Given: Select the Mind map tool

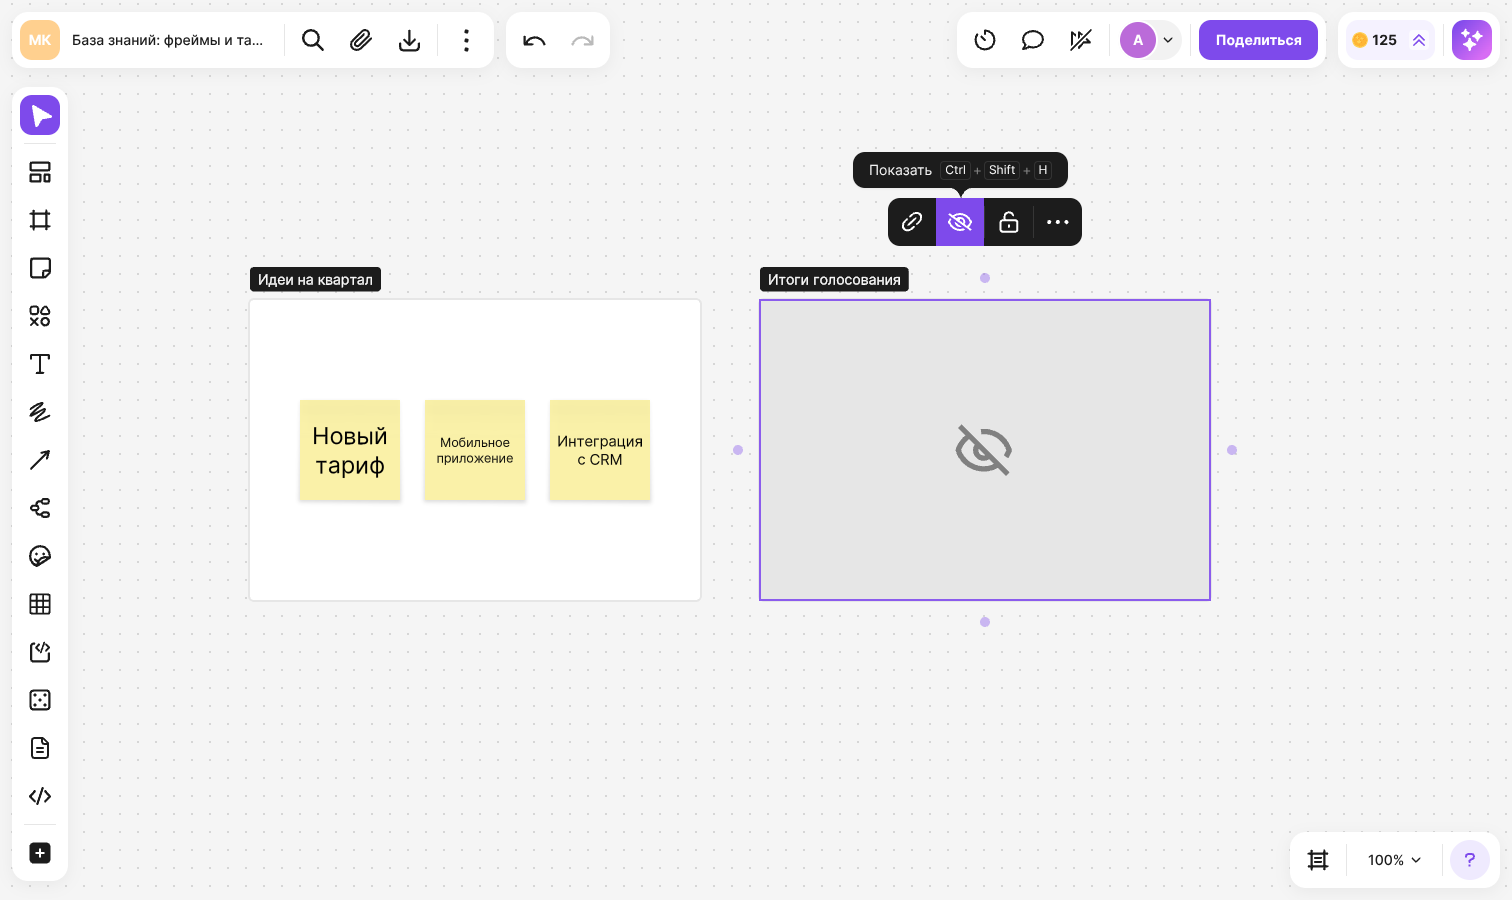Looking at the screenshot, I should [x=40, y=508].
